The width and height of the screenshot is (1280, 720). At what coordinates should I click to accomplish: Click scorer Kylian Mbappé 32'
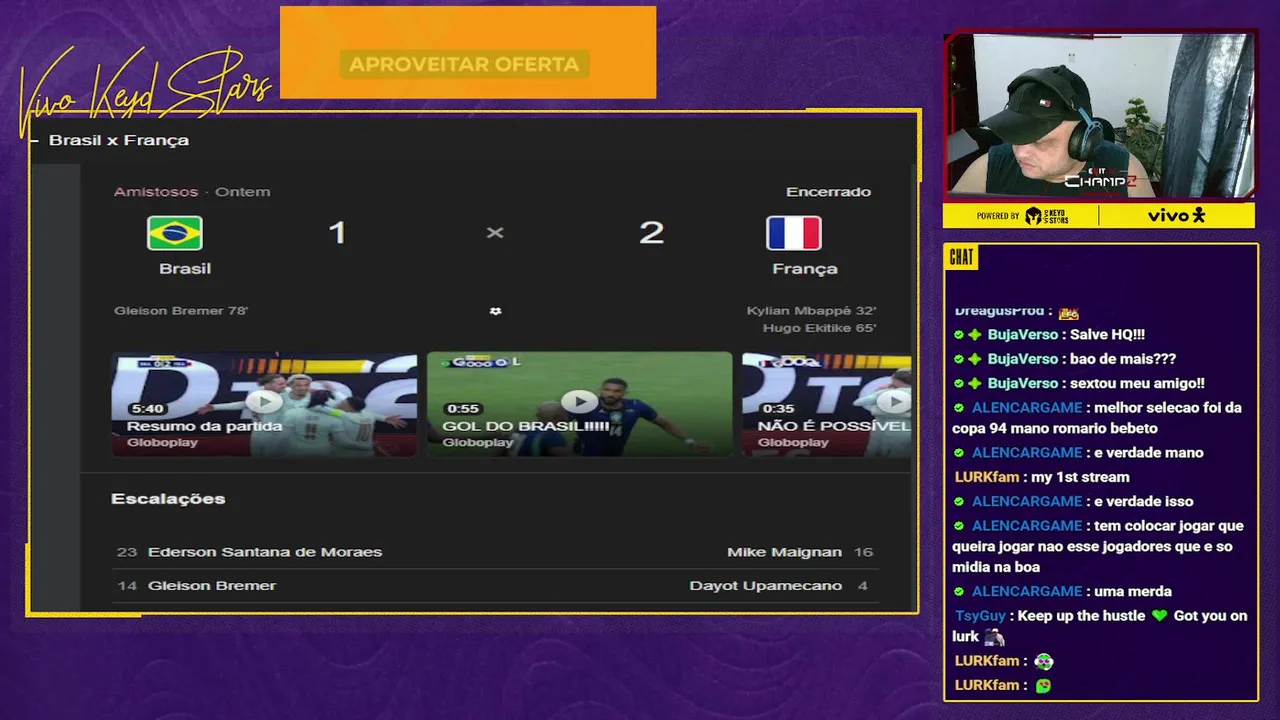[x=811, y=311]
